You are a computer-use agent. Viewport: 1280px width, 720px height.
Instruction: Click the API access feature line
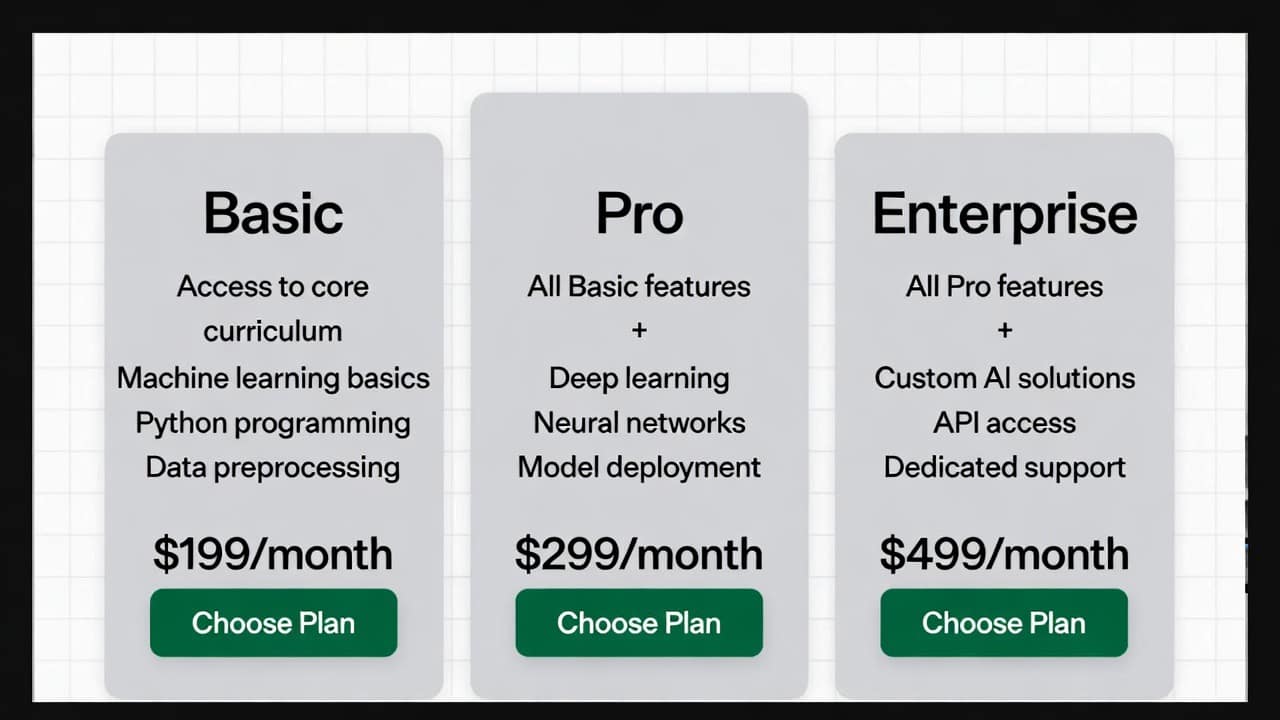[x=1005, y=422]
